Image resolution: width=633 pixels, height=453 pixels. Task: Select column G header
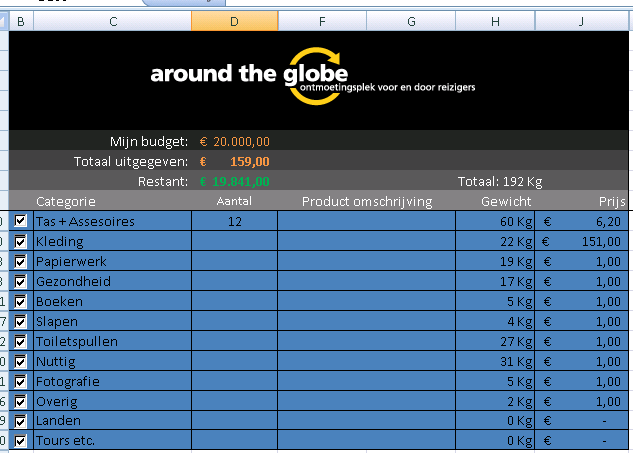click(x=411, y=21)
